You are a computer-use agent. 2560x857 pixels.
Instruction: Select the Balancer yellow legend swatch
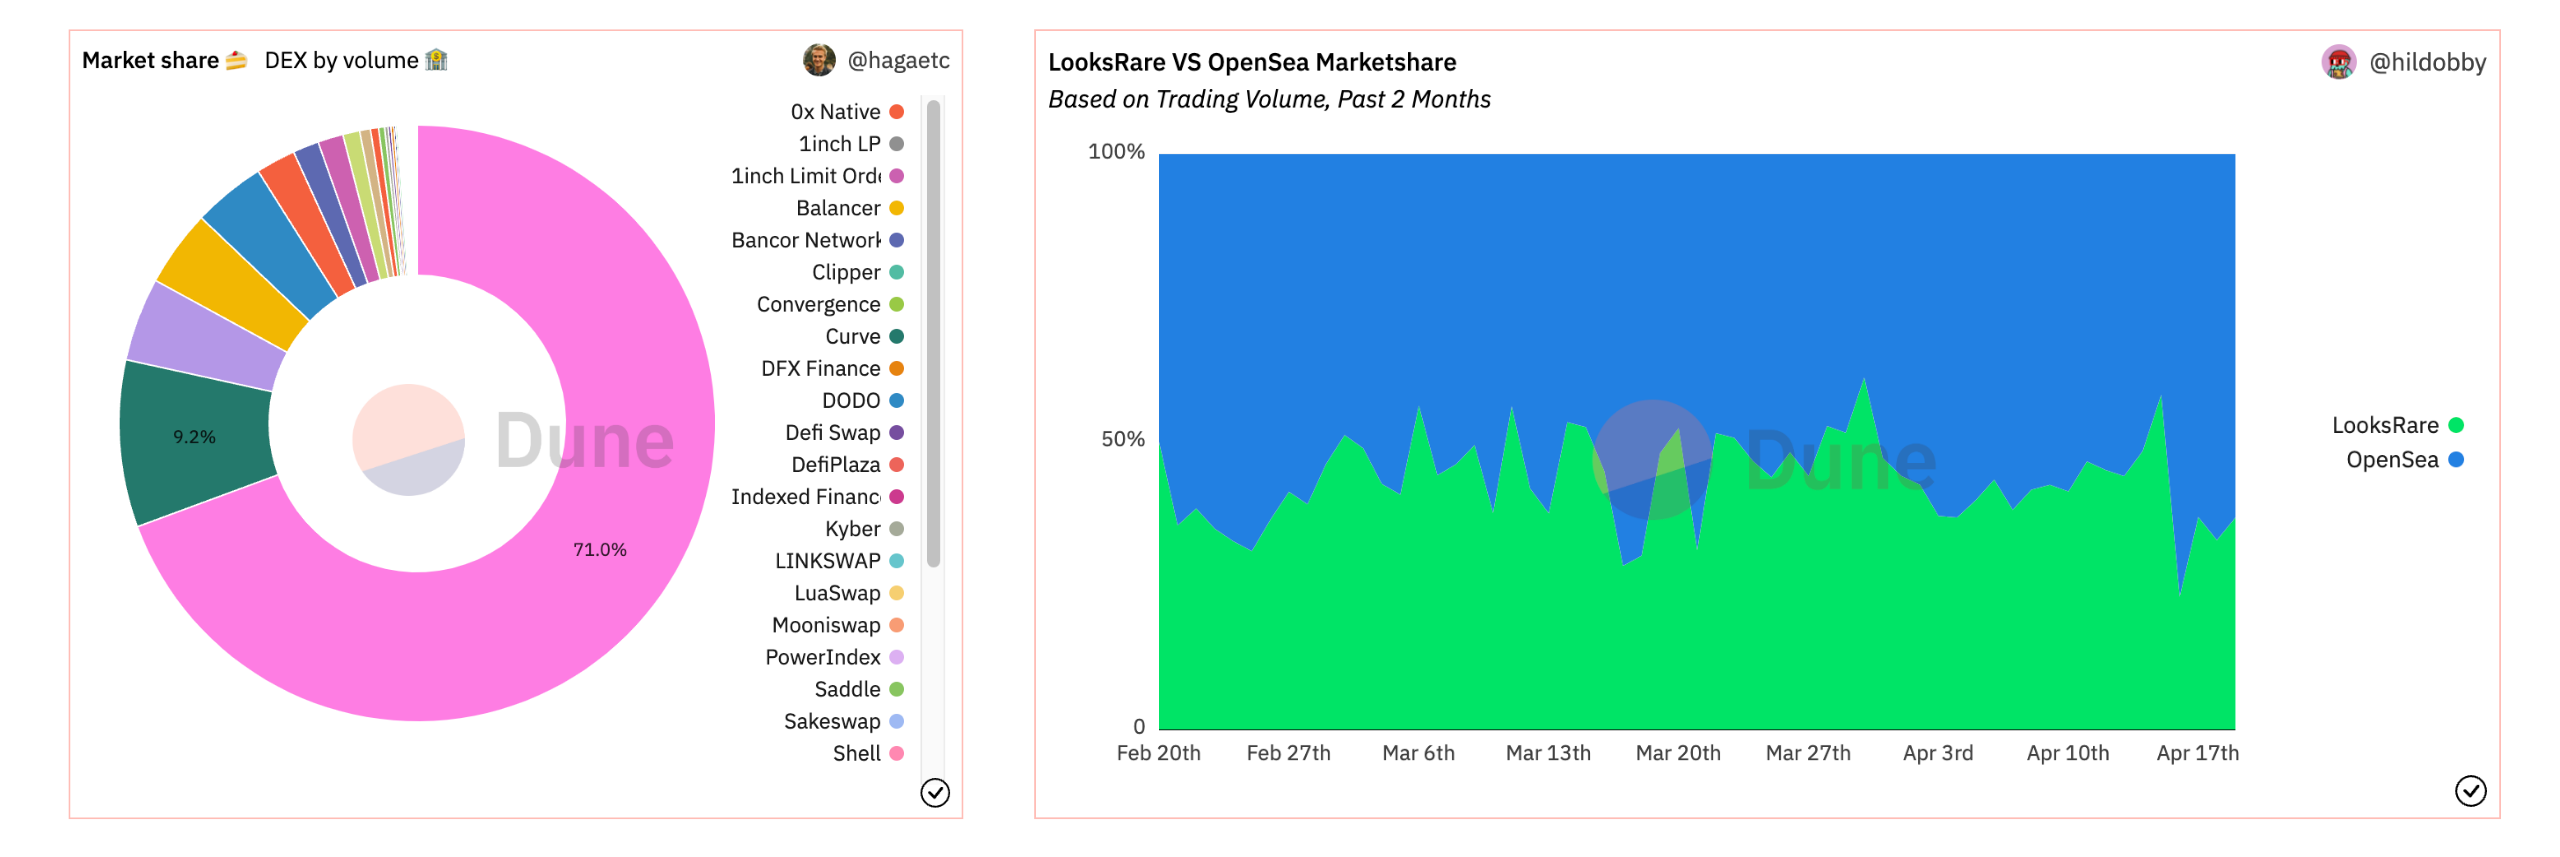[896, 208]
